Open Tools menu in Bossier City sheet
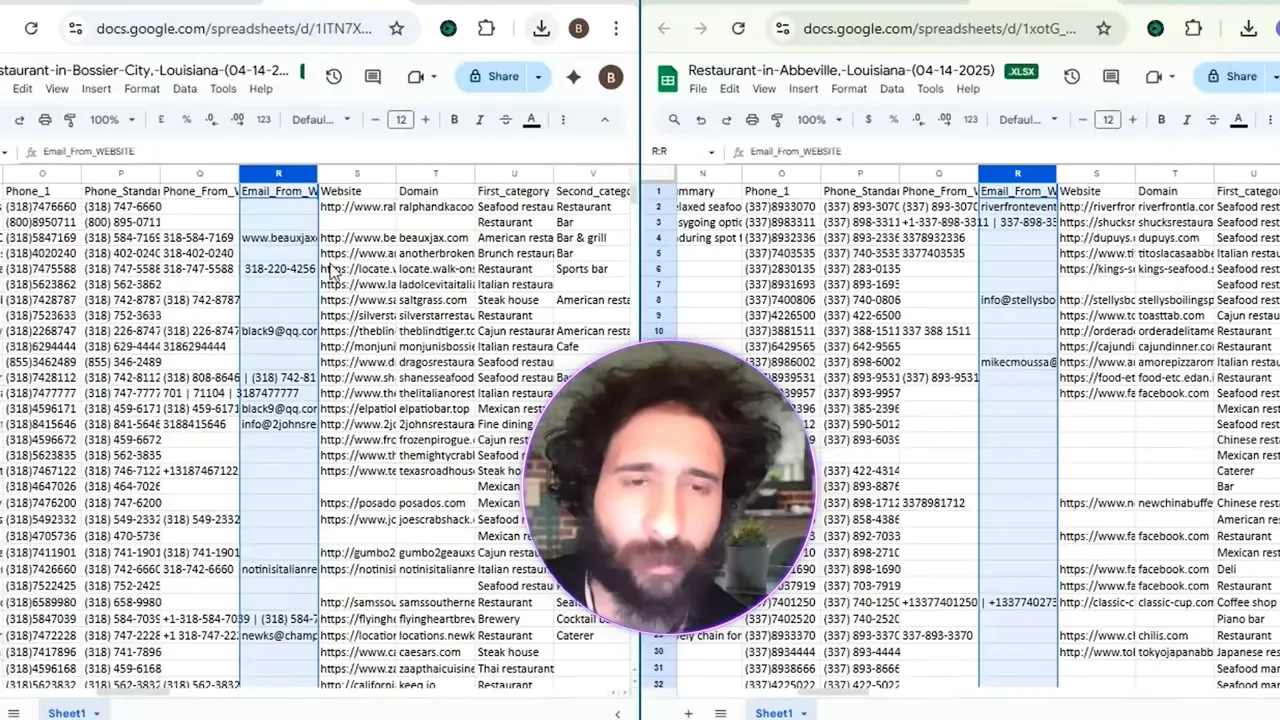Viewport: 1280px width, 720px height. [x=223, y=89]
